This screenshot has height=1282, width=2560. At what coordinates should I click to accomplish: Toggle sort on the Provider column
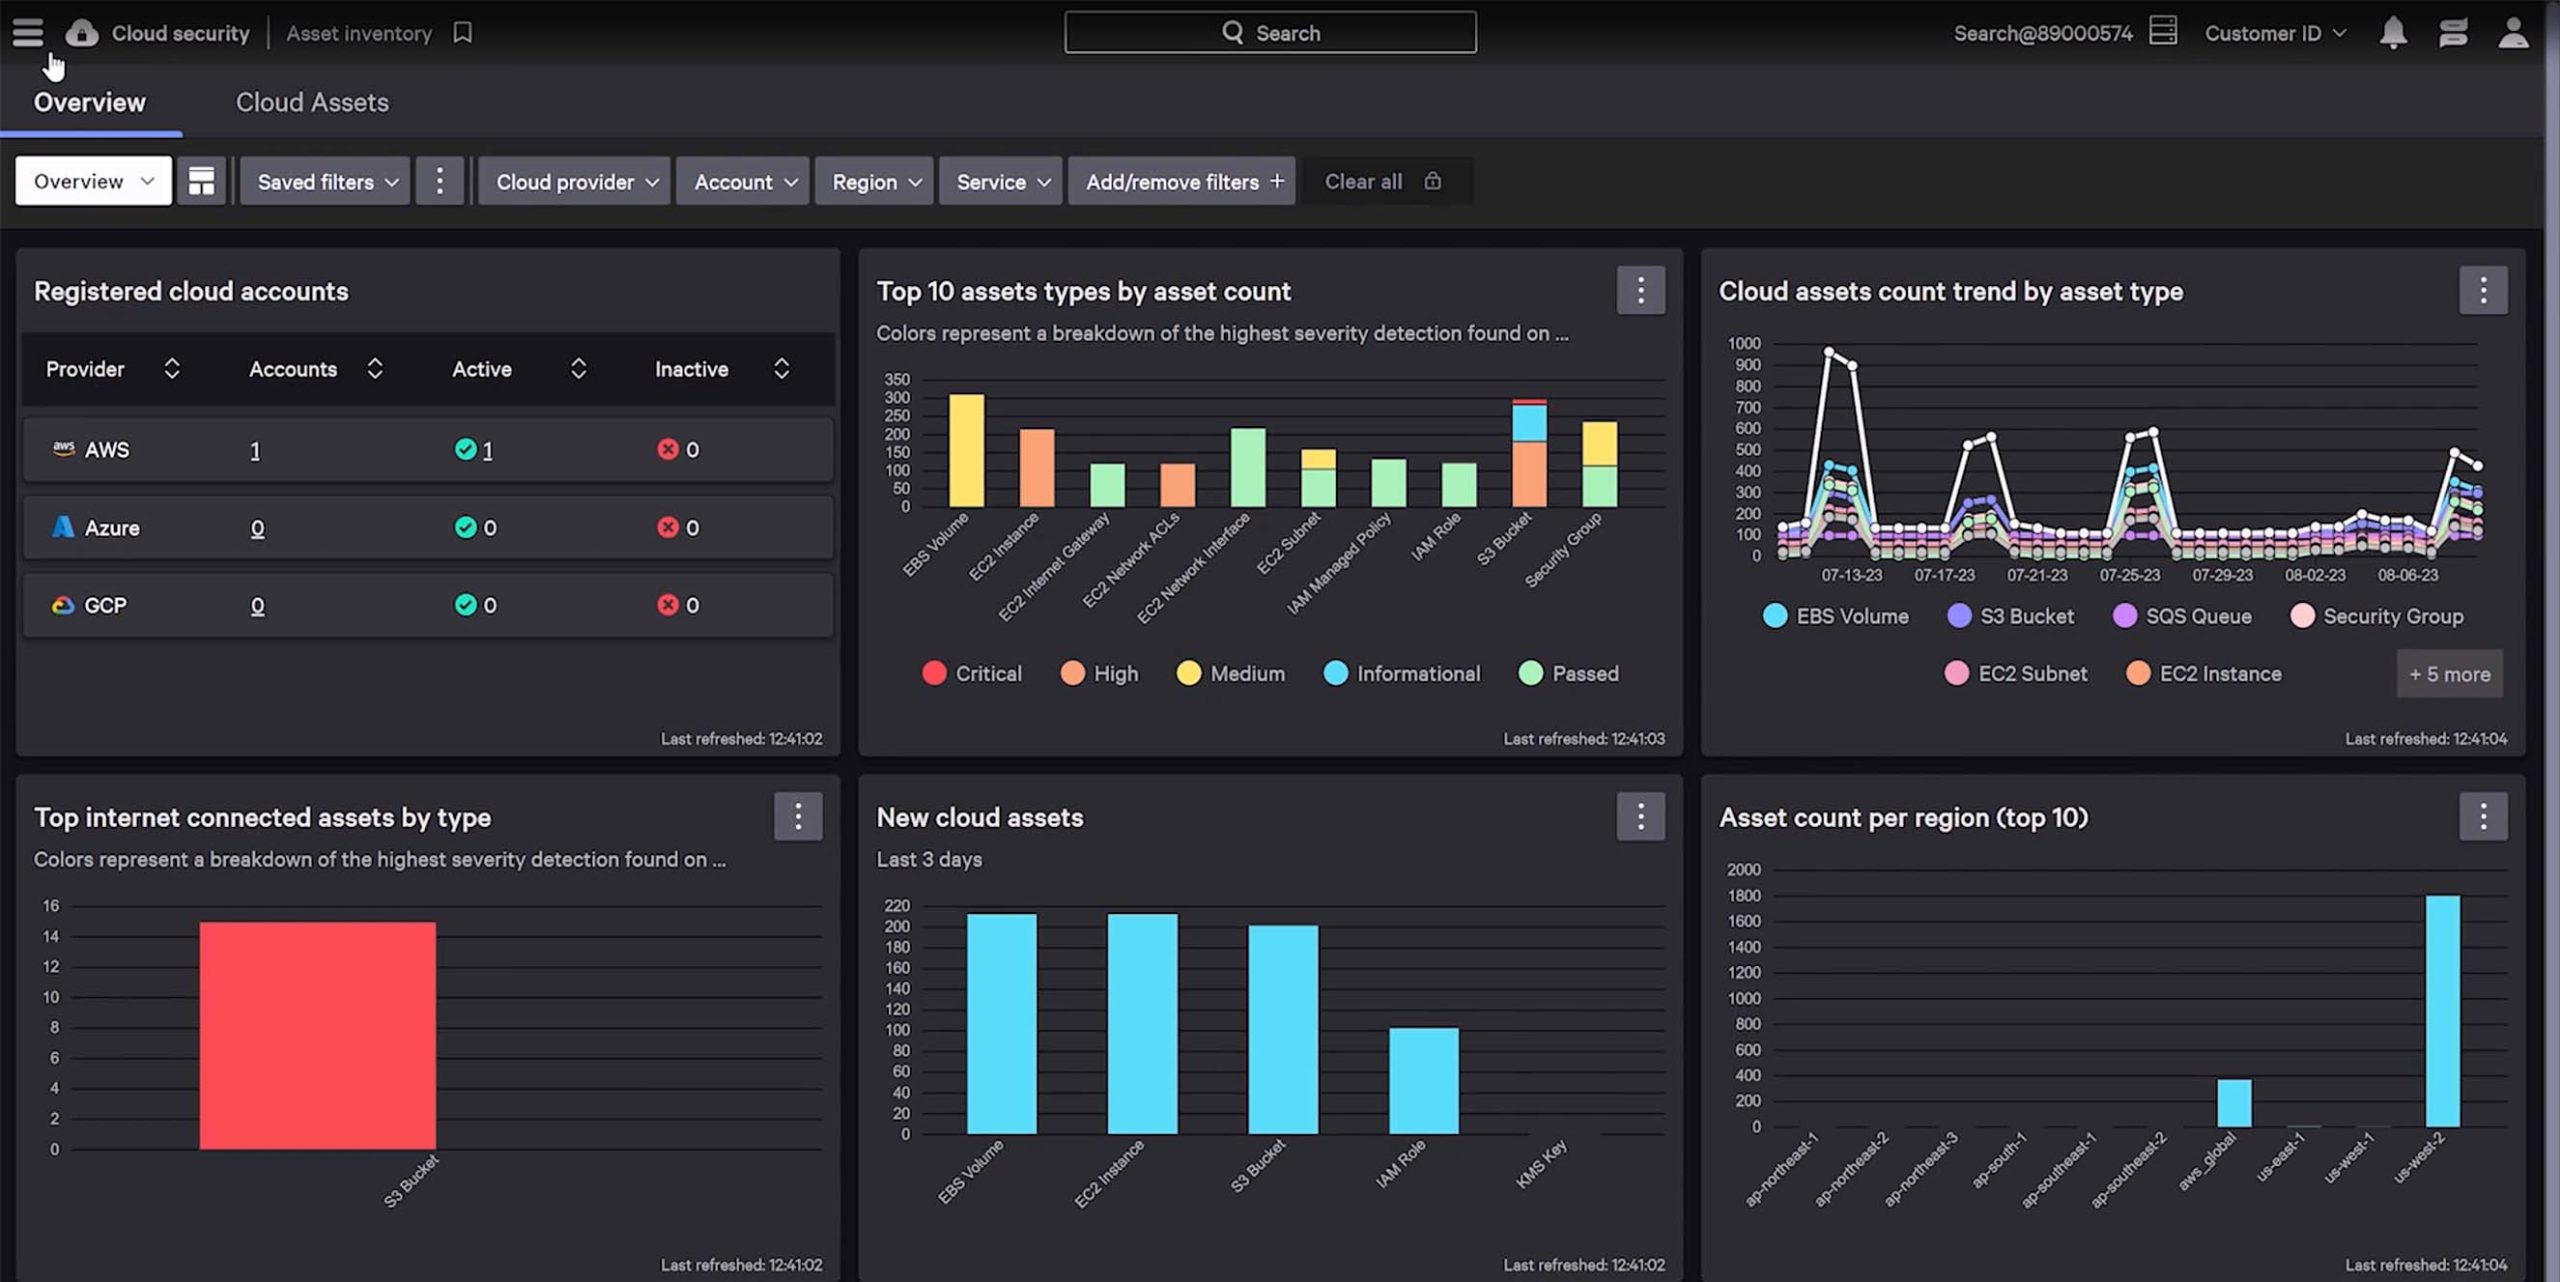pyautogui.click(x=171, y=368)
